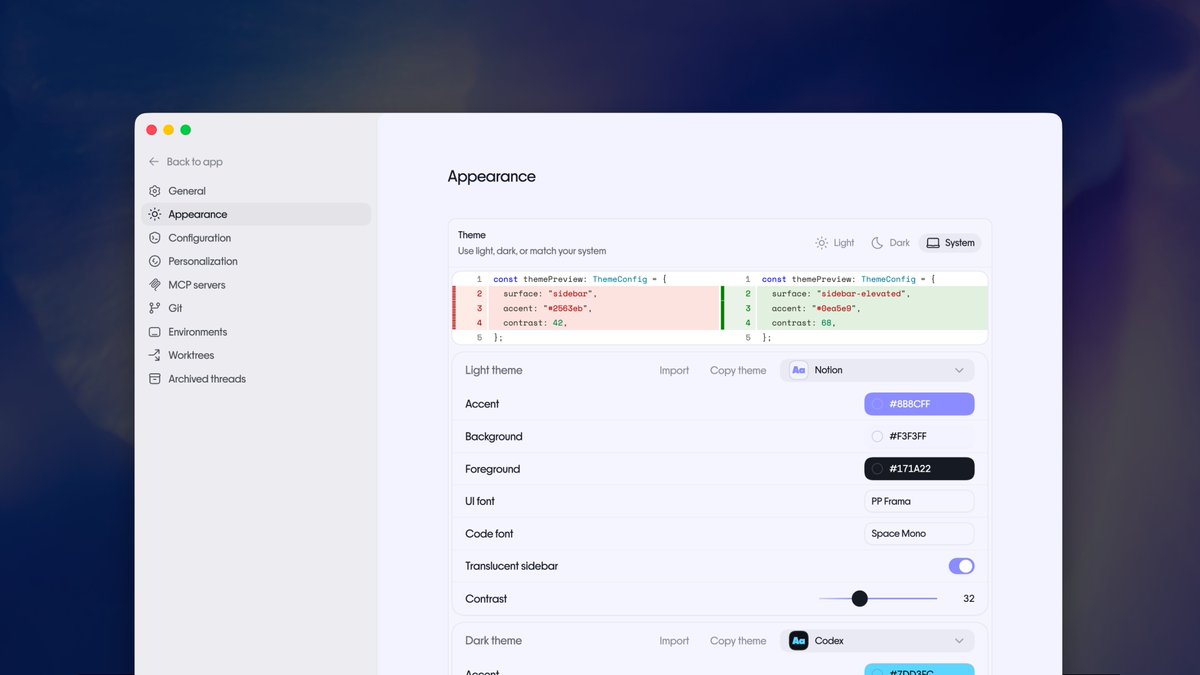The width and height of the screenshot is (1200, 675).
Task: Open the MCP servers section icon
Action: click(155, 284)
